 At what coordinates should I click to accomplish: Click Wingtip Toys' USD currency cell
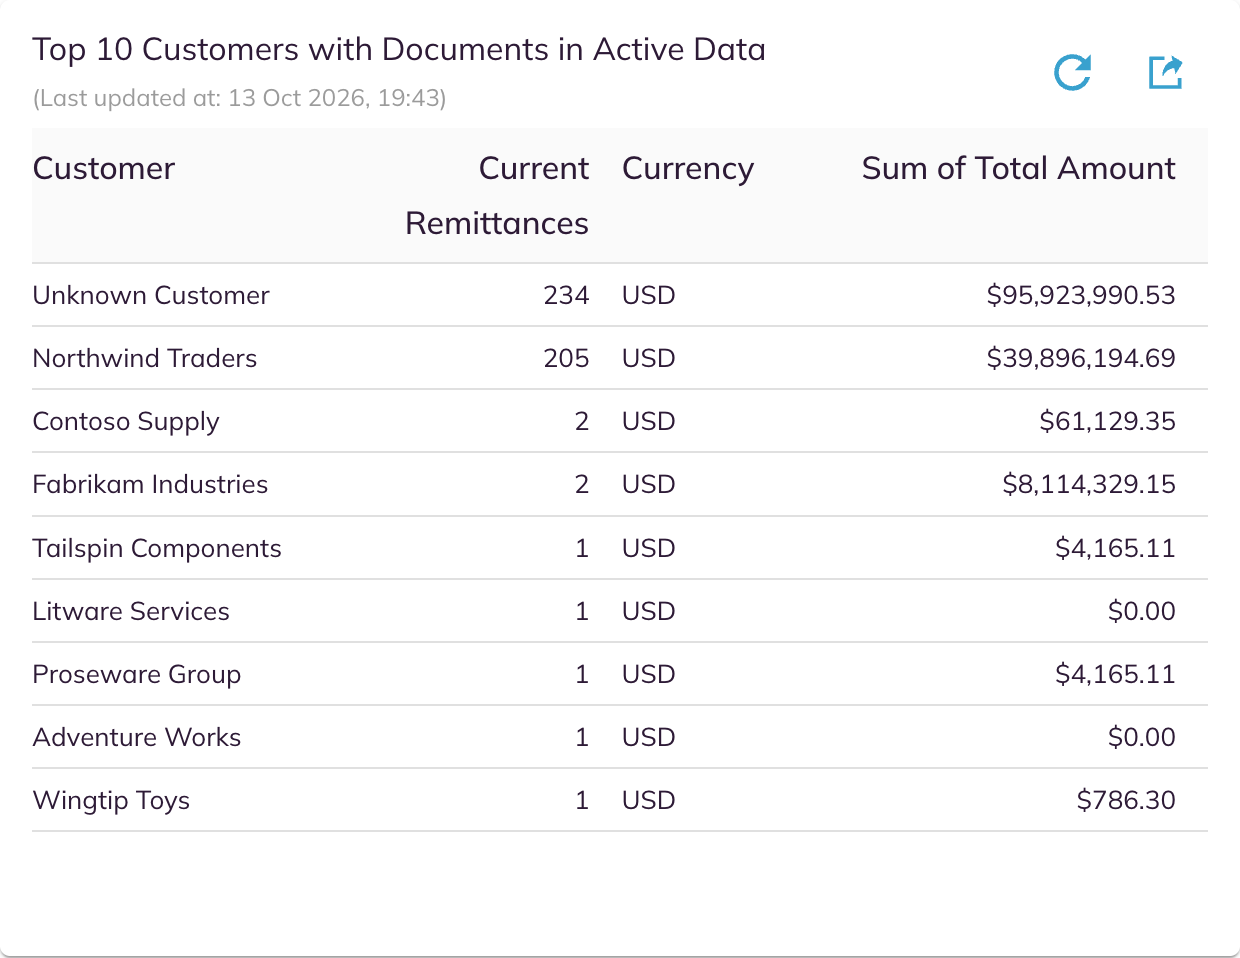pyautogui.click(x=649, y=800)
